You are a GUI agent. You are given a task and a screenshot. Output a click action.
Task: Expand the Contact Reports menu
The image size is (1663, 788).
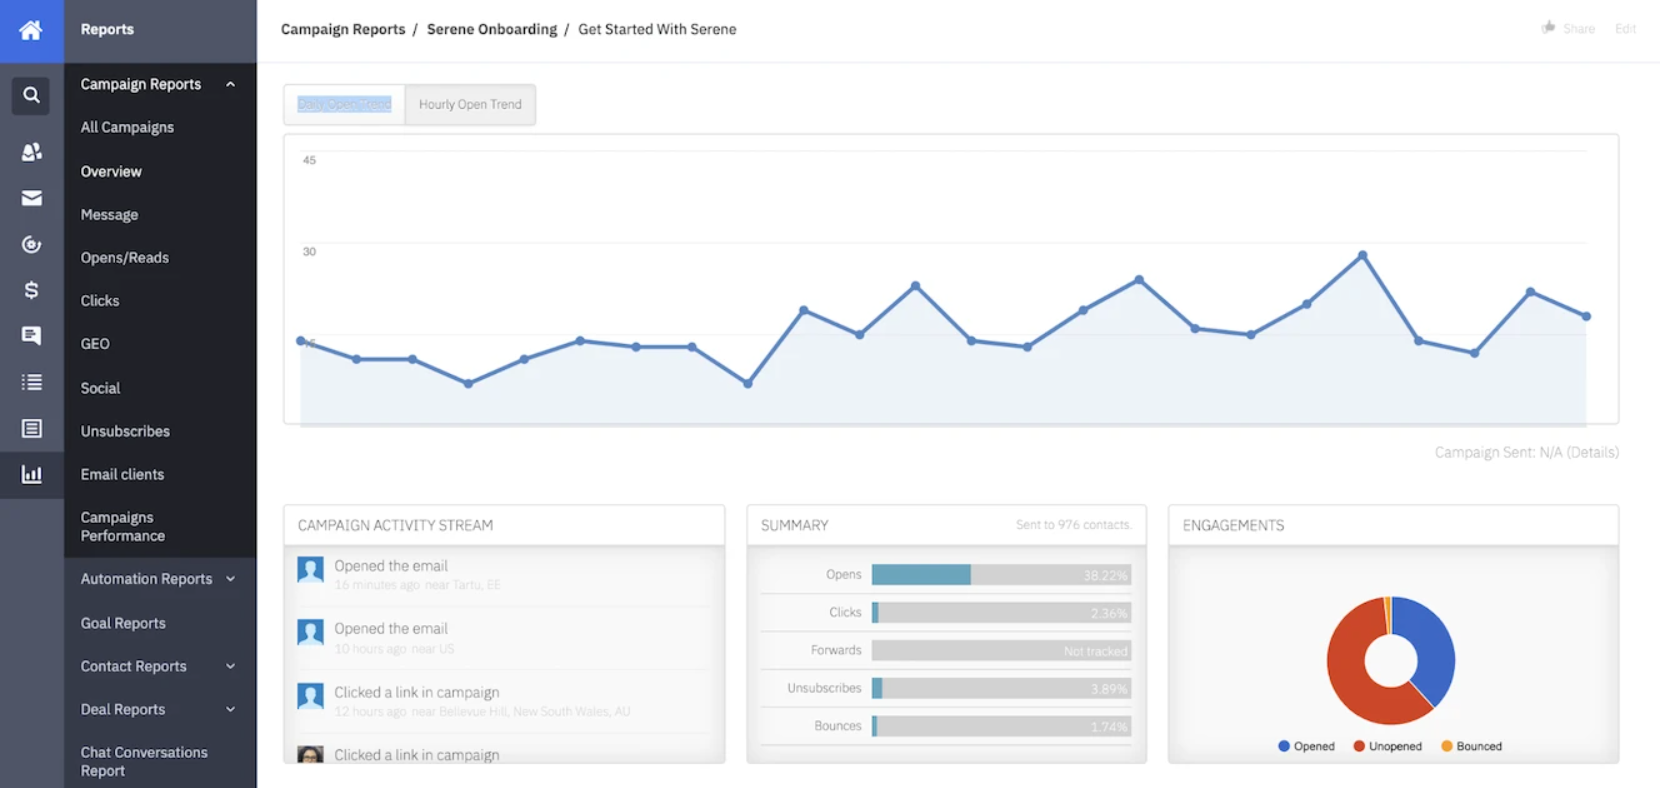click(230, 666)
